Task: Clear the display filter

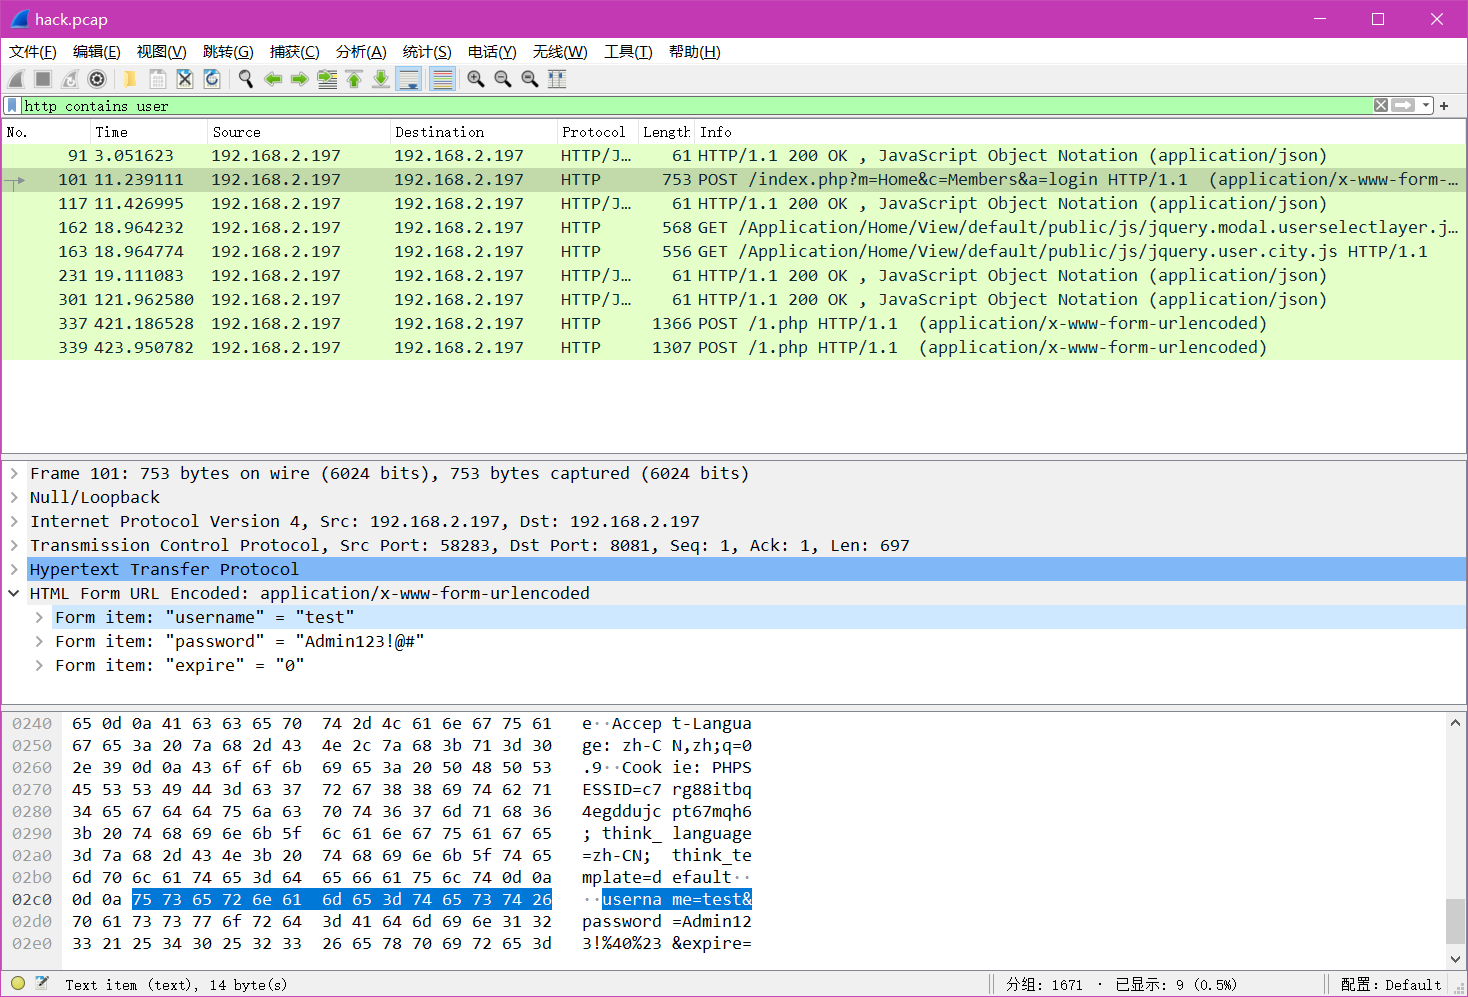Action: [x=1380, y=105]
